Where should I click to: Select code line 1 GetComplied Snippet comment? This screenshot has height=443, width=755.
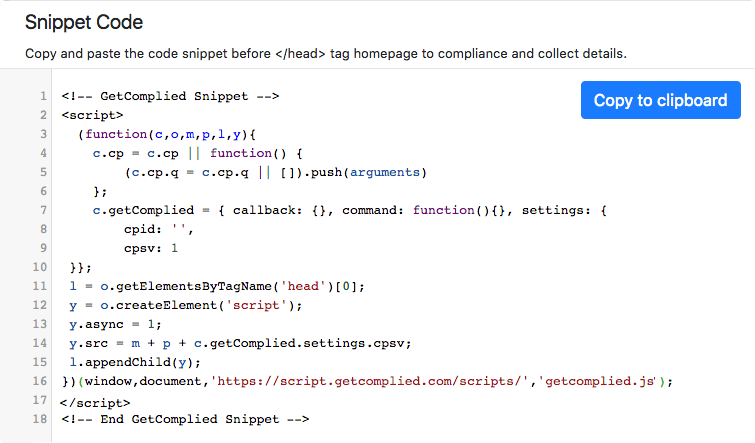pyautogui.click(x=170, y=96)
